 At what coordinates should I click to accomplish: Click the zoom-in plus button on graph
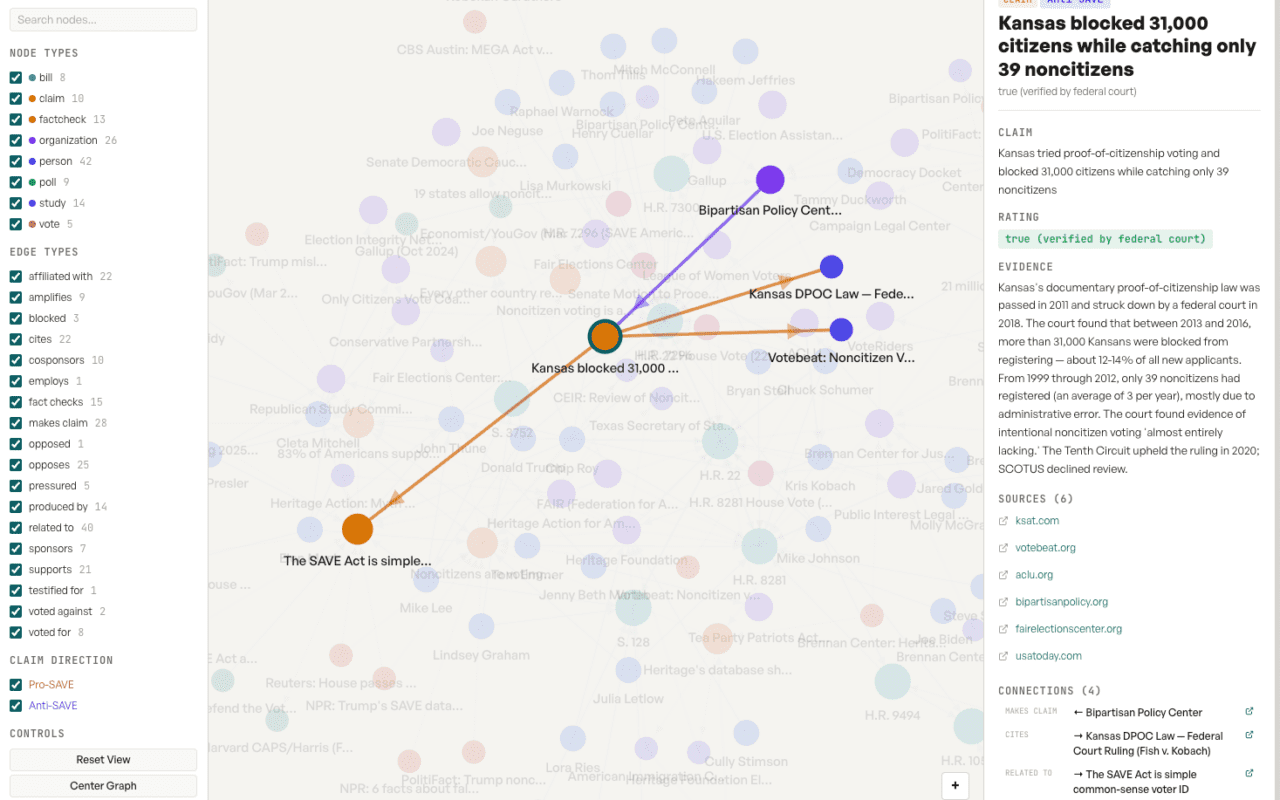tap(955, 786)
